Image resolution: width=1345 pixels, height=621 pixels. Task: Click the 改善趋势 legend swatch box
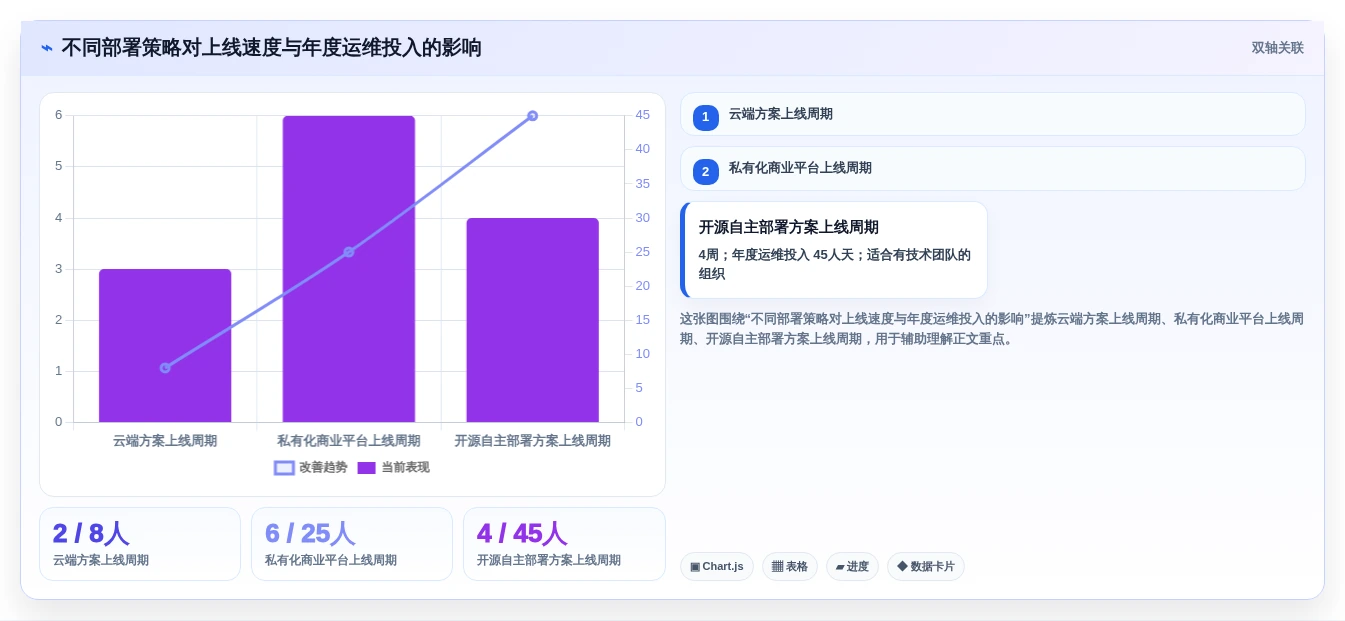click(284, 468)
